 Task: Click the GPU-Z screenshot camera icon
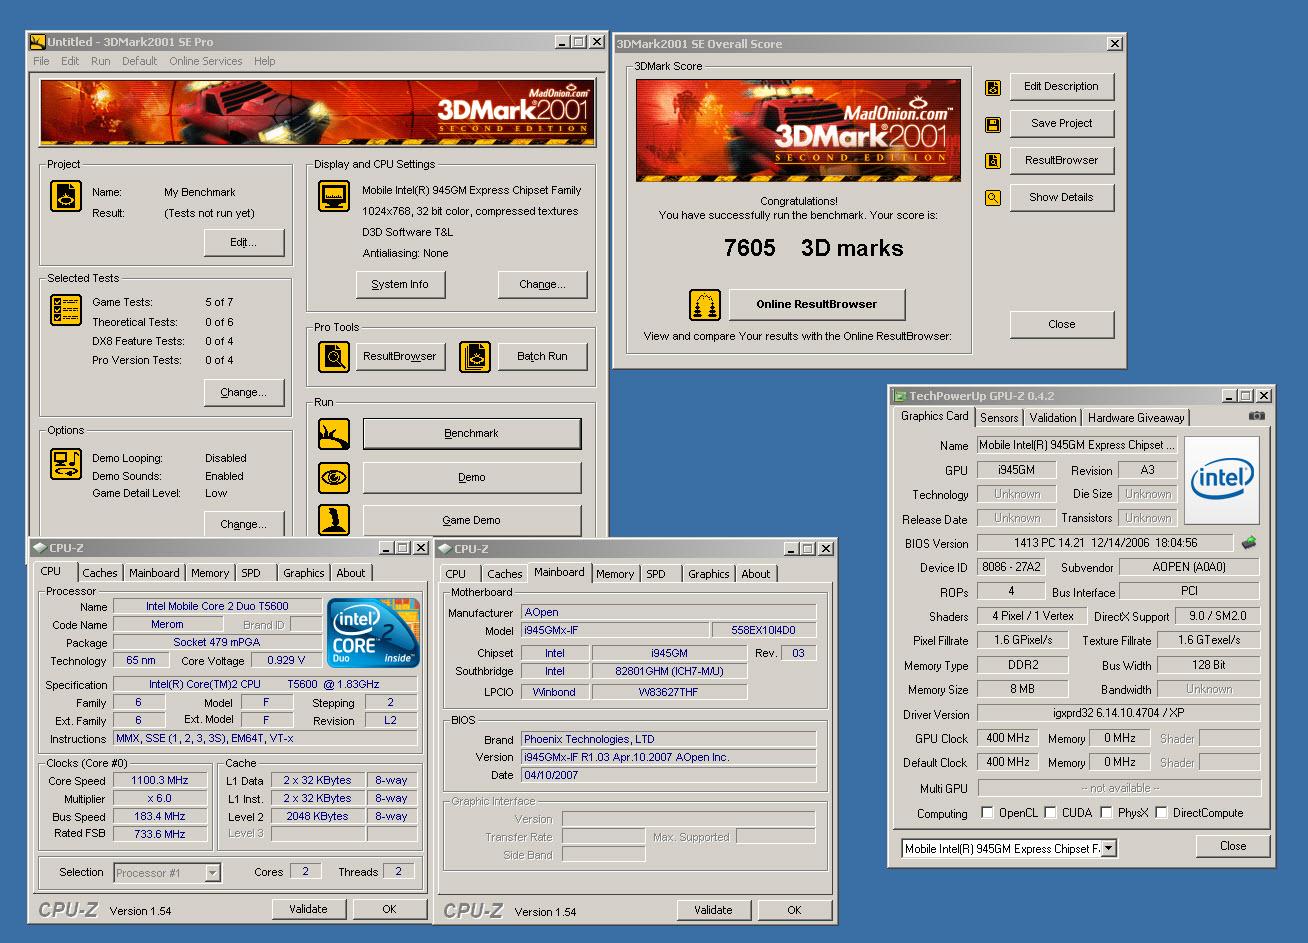1257,416
